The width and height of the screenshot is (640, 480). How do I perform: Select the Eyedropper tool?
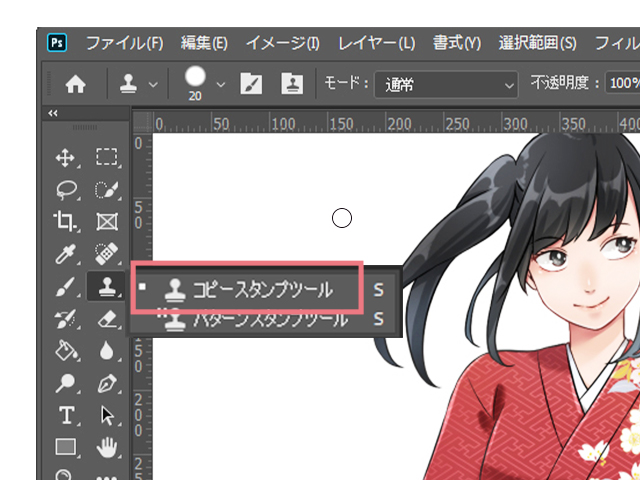tap(65, 254)
